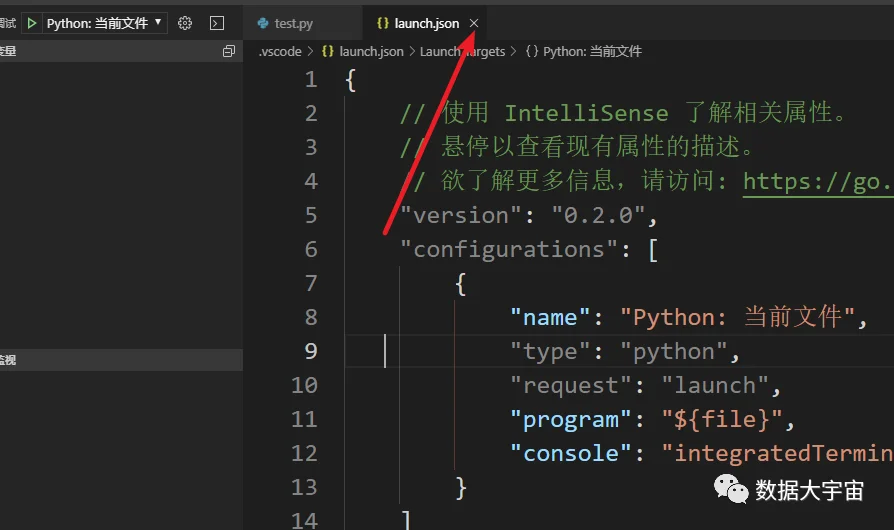Click the "name" key on line 8

550,317
